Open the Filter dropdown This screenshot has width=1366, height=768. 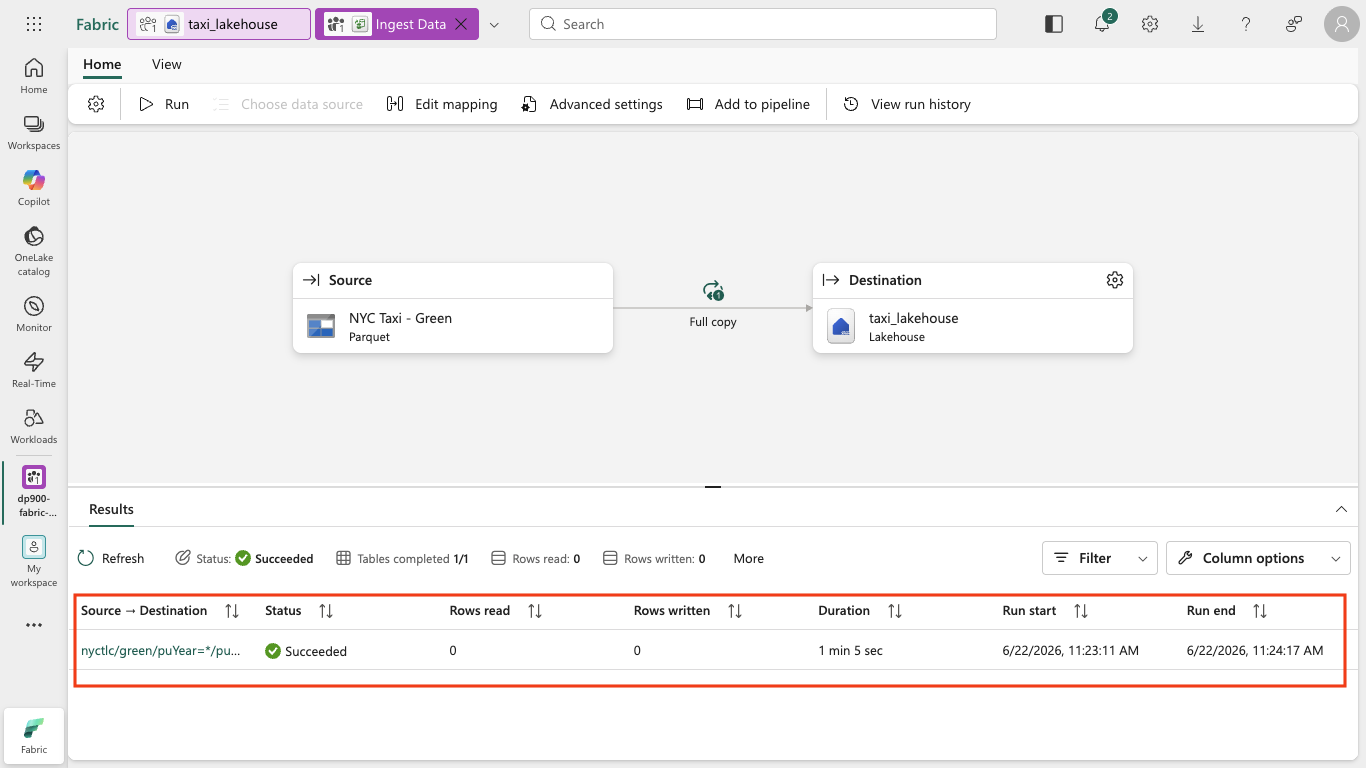[1100, 558]
